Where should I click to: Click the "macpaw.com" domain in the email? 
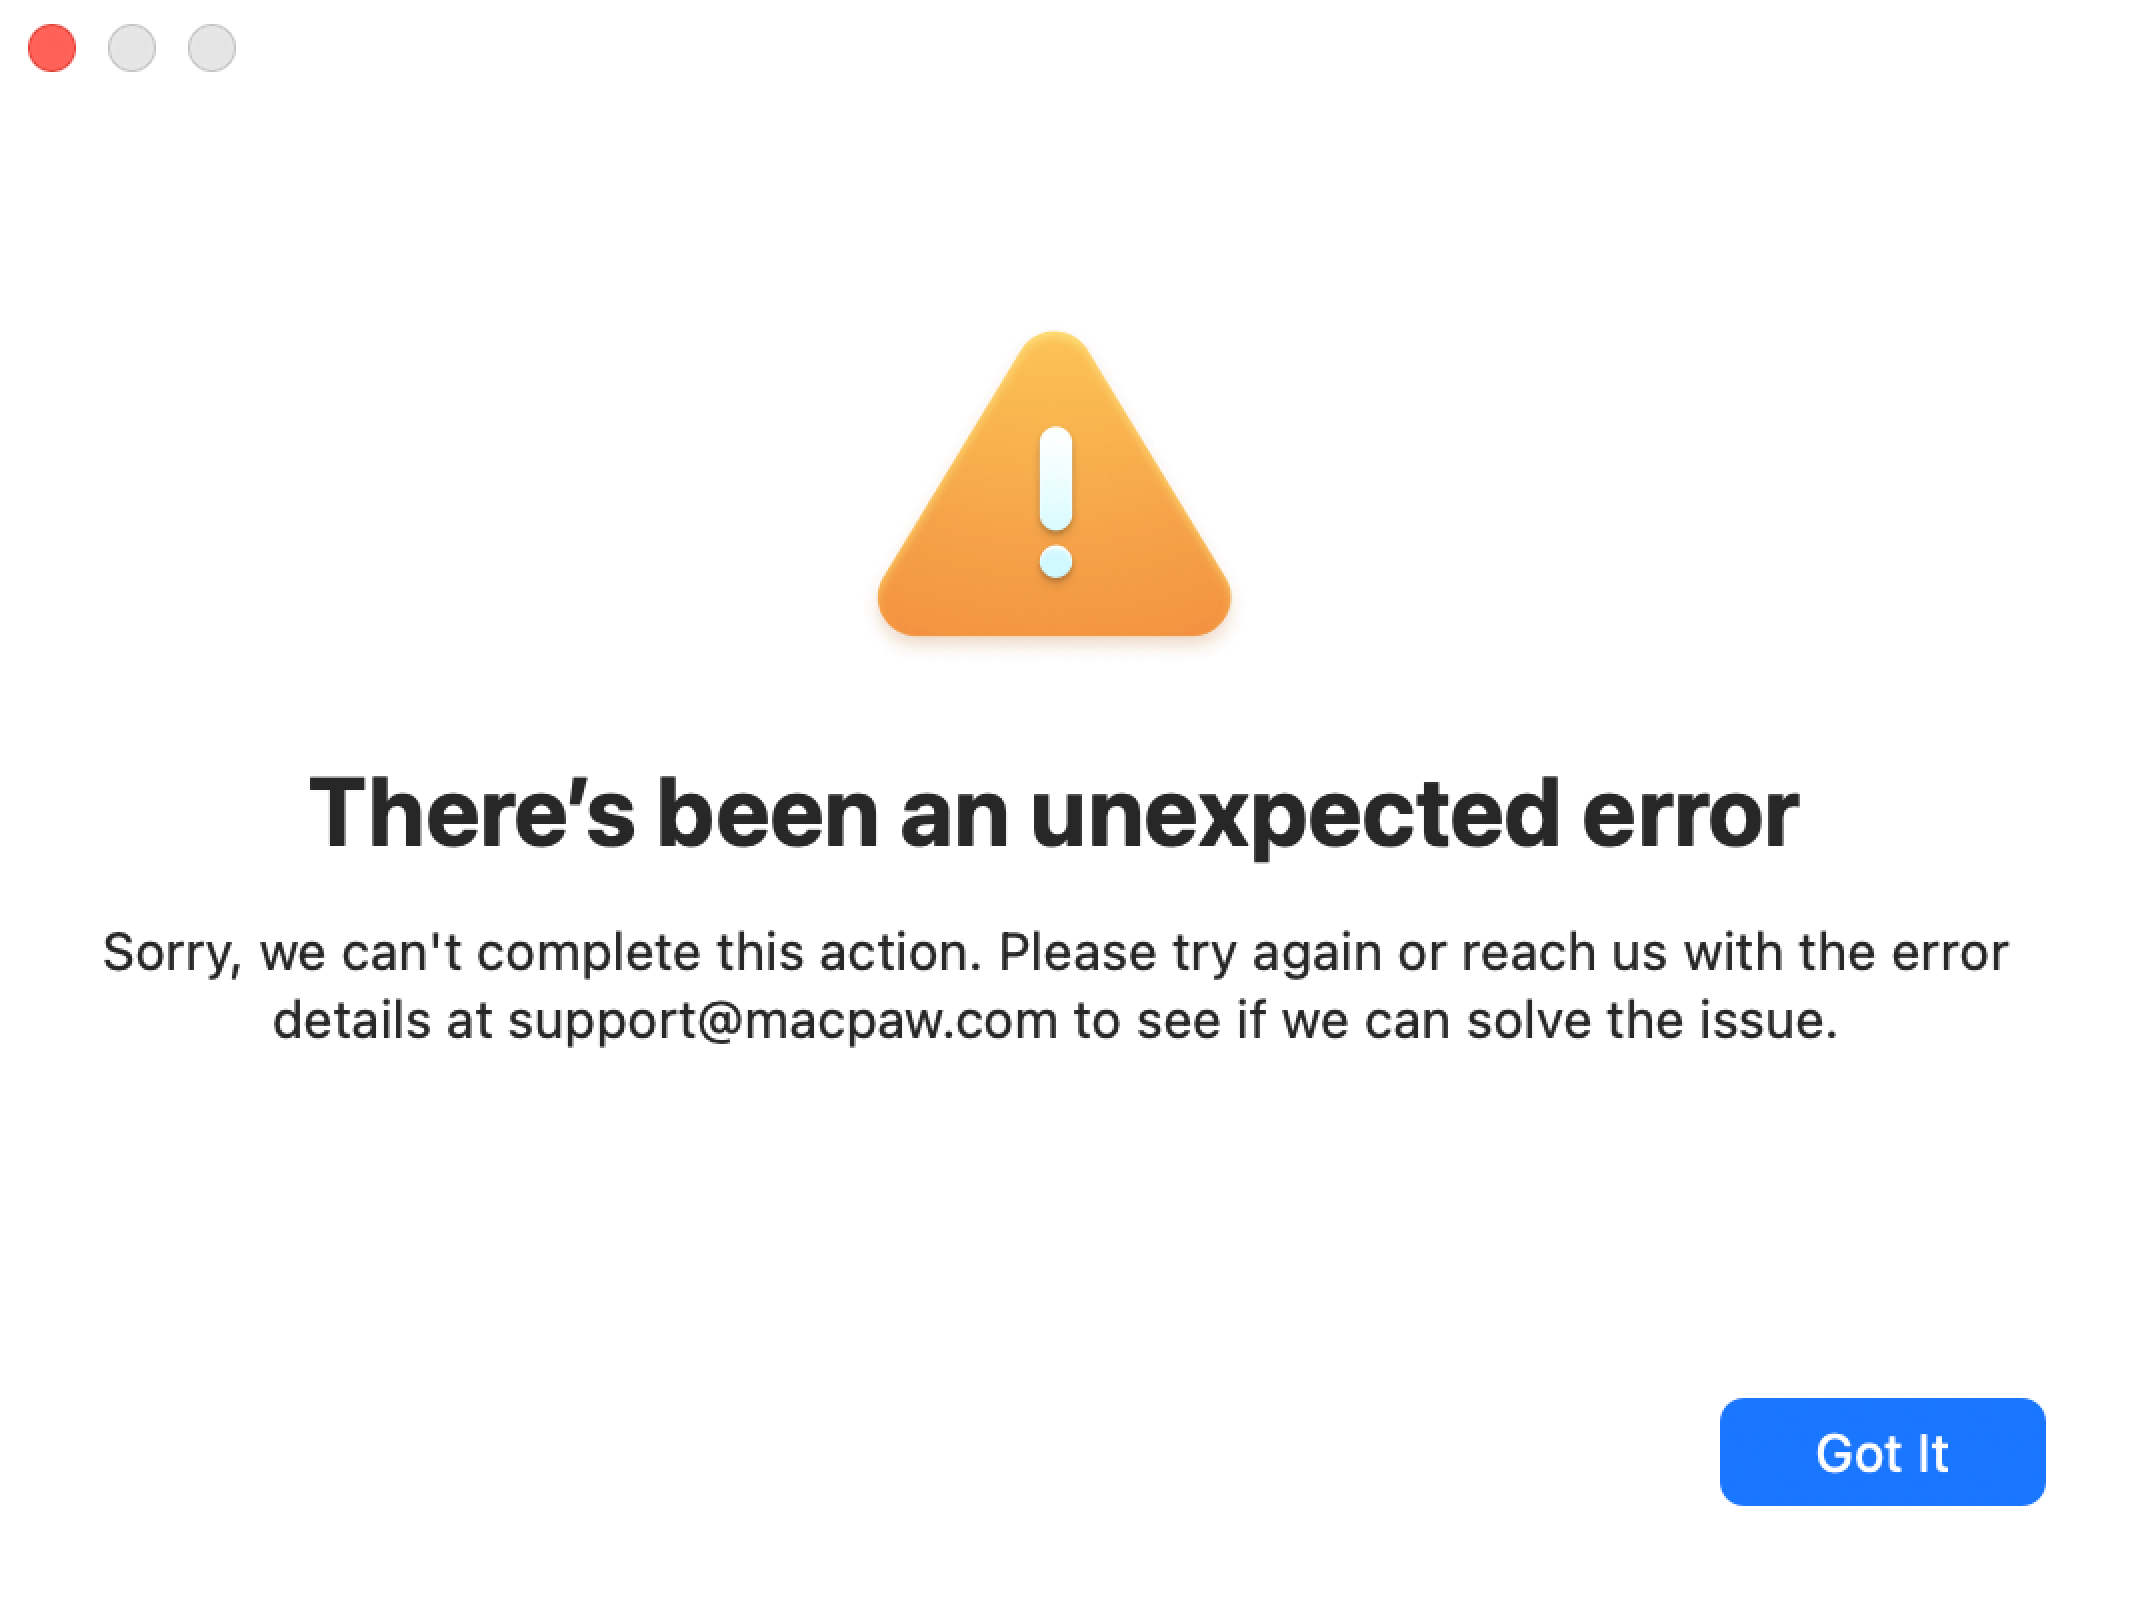[x=901, y=1022]
